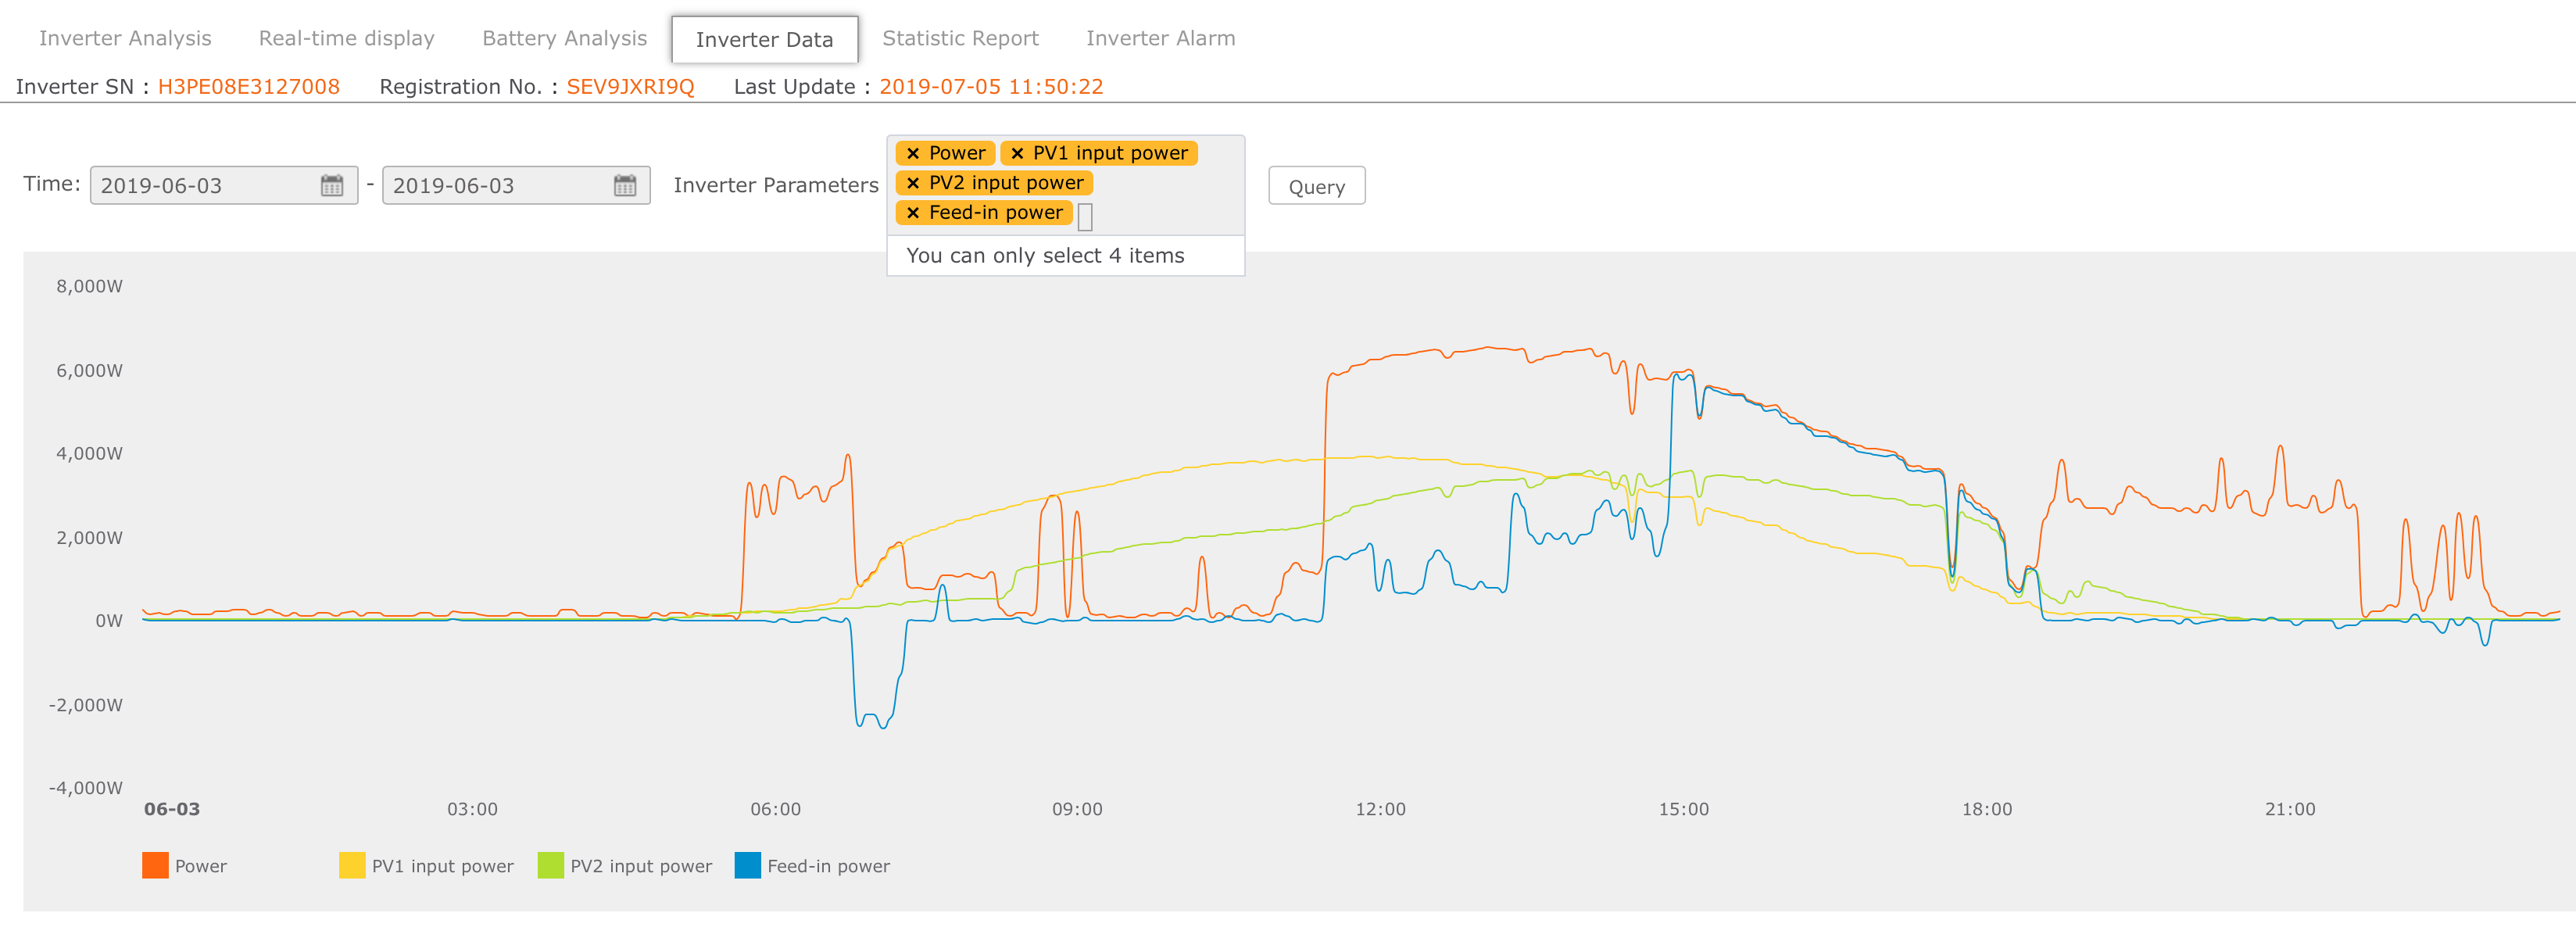Open the Real-time display tab
The image size is (2576, 927).
pyautogui.click(x=346, y=38)
